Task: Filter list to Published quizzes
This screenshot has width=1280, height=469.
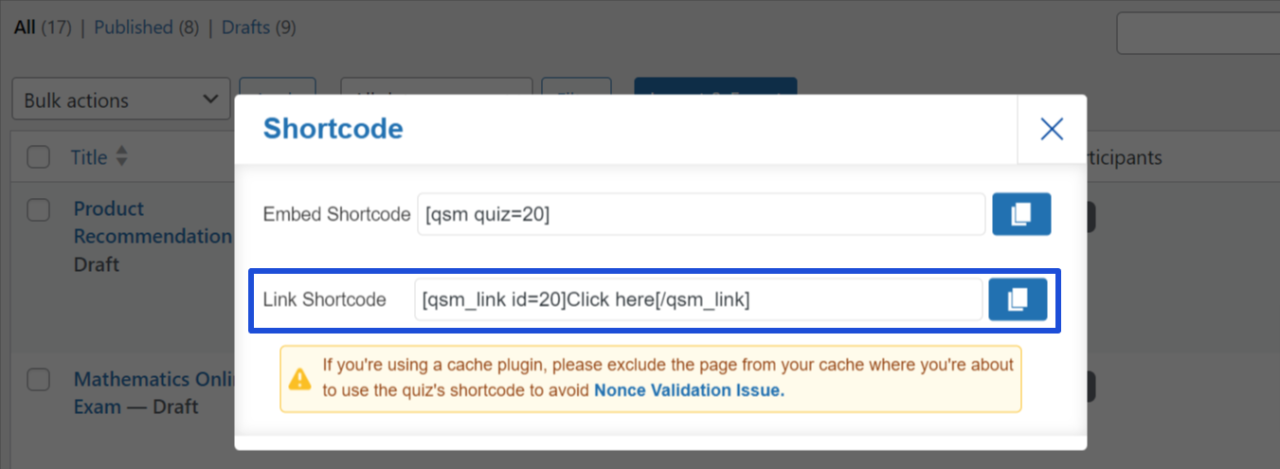Action: (133, 27)
